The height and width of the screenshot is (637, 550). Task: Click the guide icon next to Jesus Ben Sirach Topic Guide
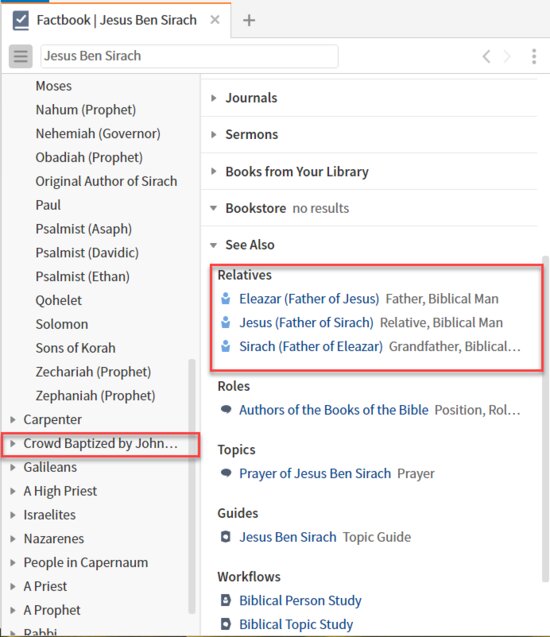(225, 537)
